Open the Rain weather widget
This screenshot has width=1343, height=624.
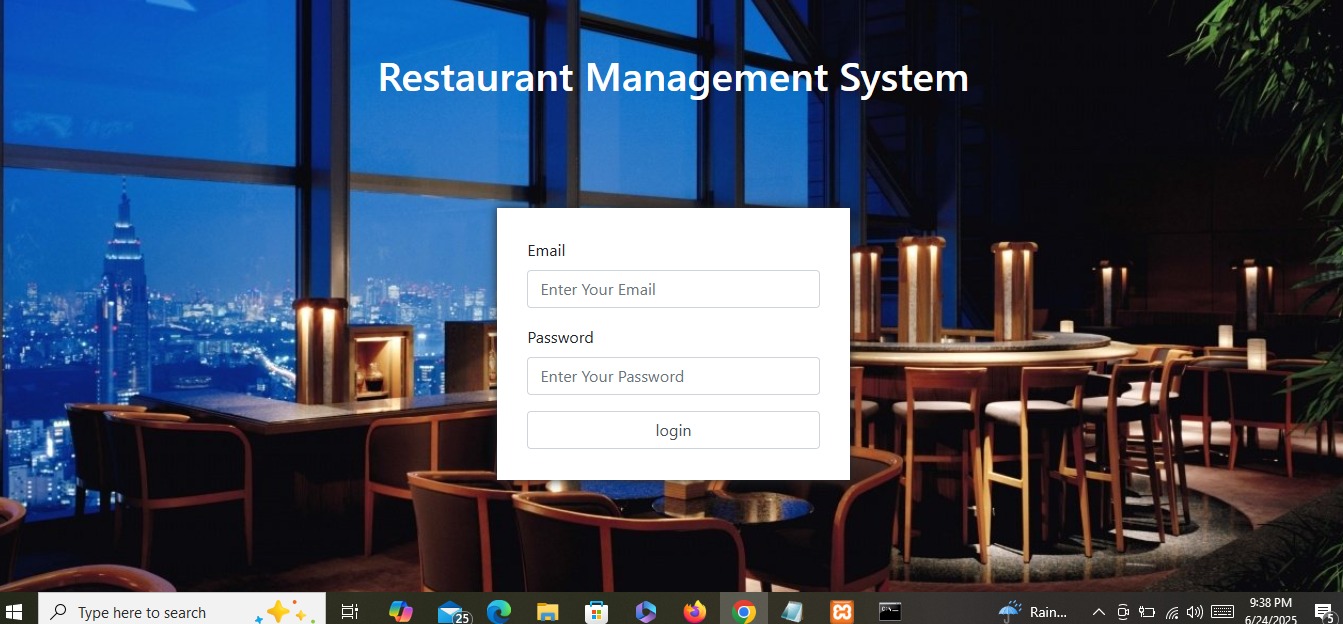coord(1034,612)
